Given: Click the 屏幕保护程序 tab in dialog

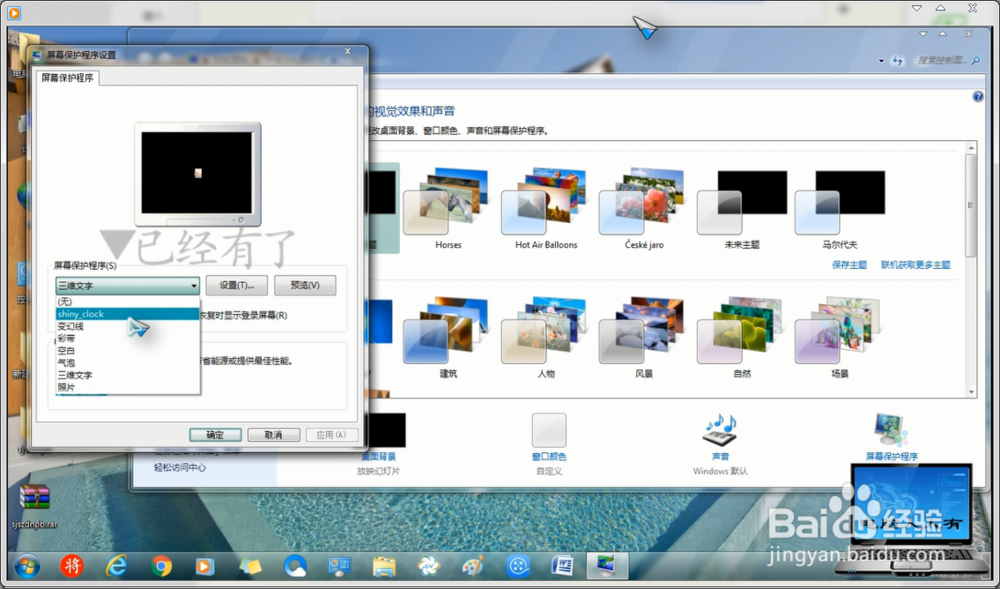Looking at the screenshot, I should 67,78.
